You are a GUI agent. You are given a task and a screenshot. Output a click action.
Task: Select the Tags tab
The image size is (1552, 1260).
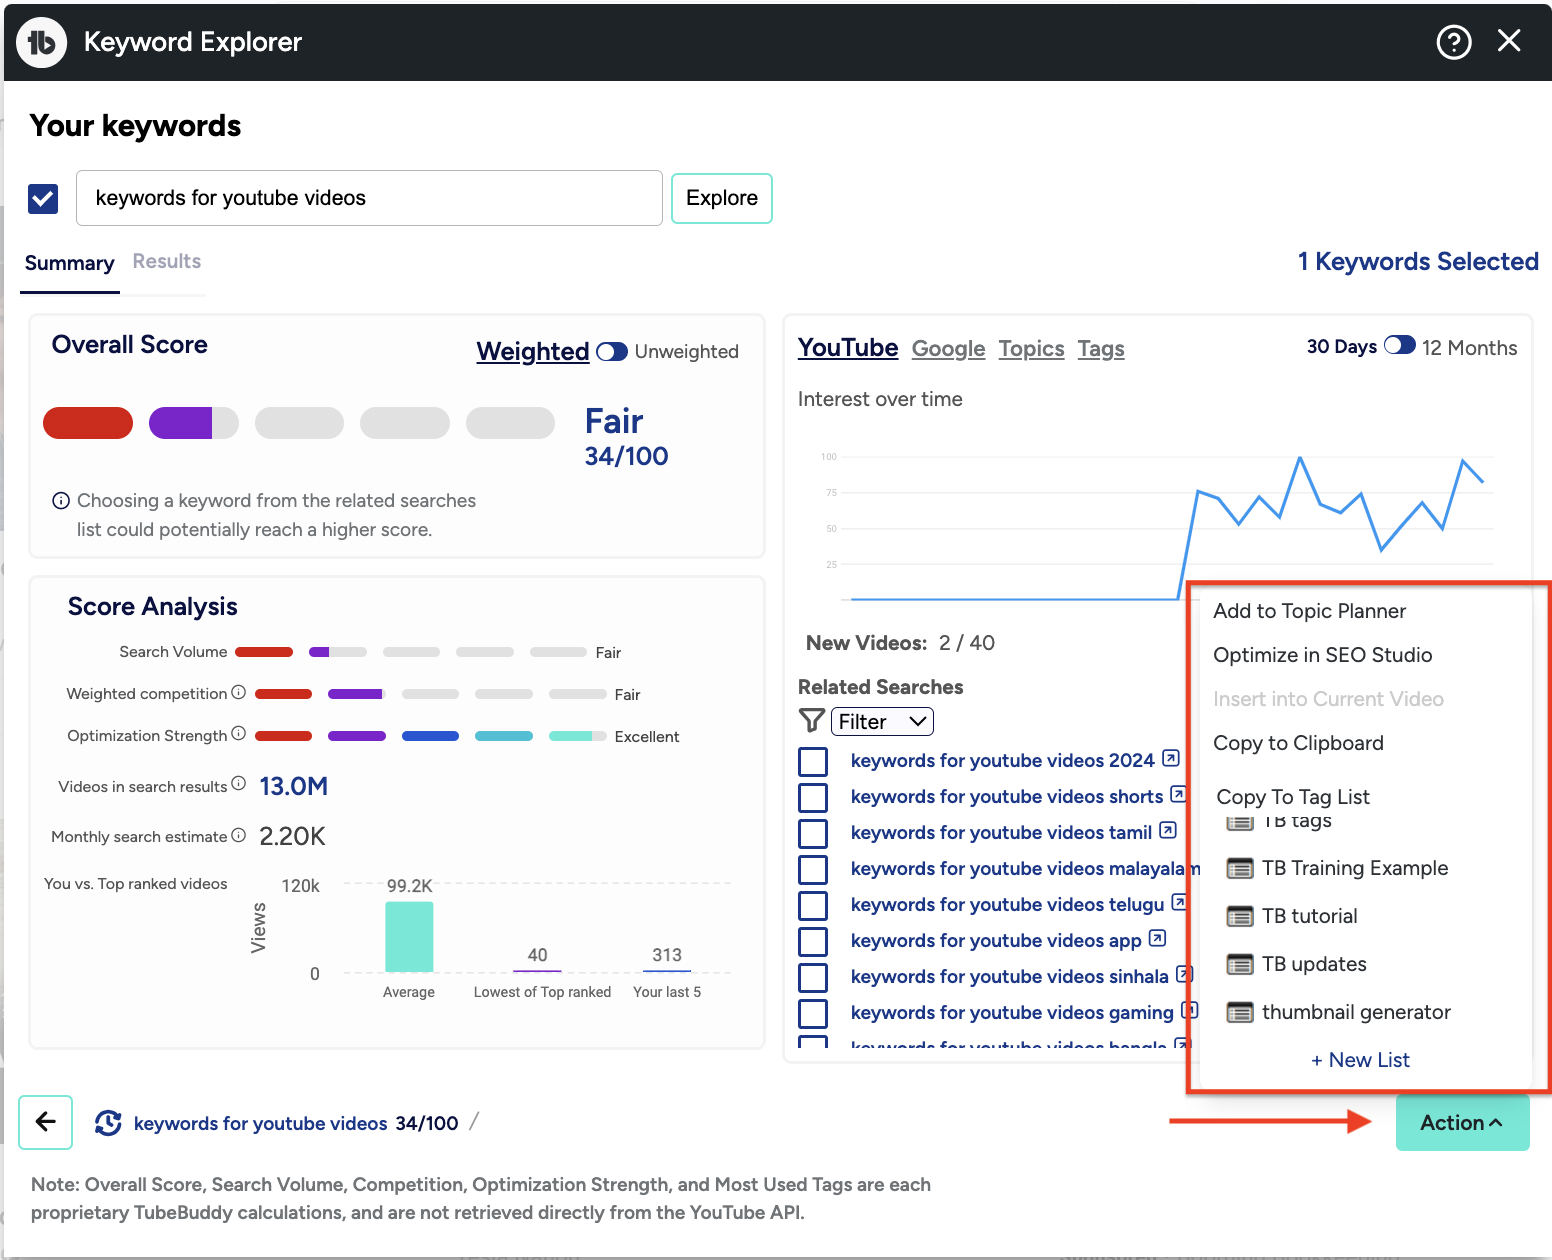[x=1101, y=349]
